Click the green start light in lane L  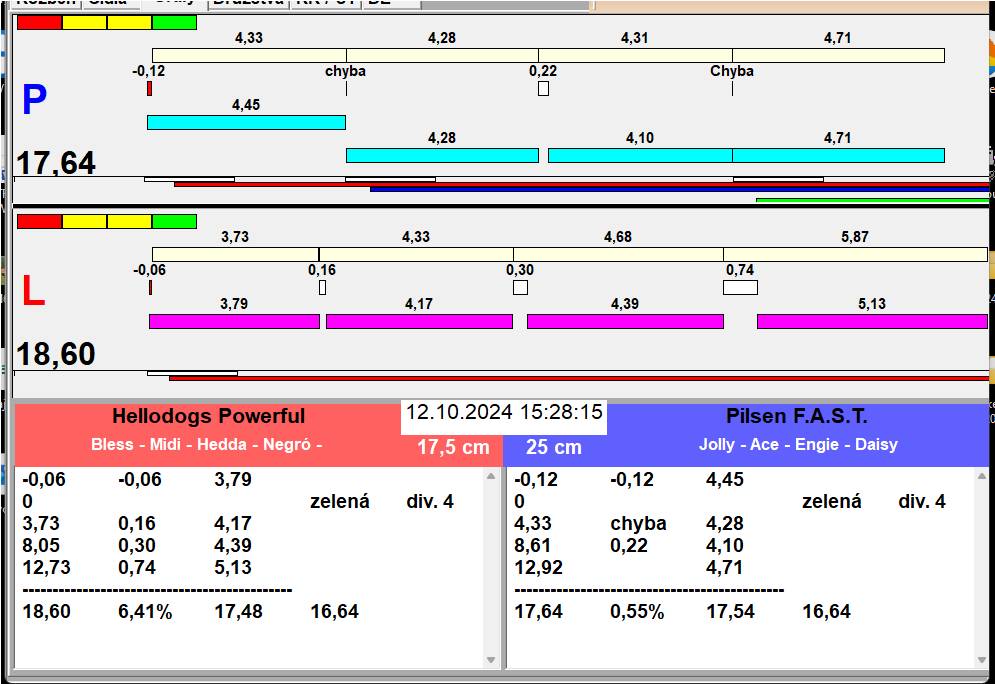pyautogui.click(x=175, y=221)
